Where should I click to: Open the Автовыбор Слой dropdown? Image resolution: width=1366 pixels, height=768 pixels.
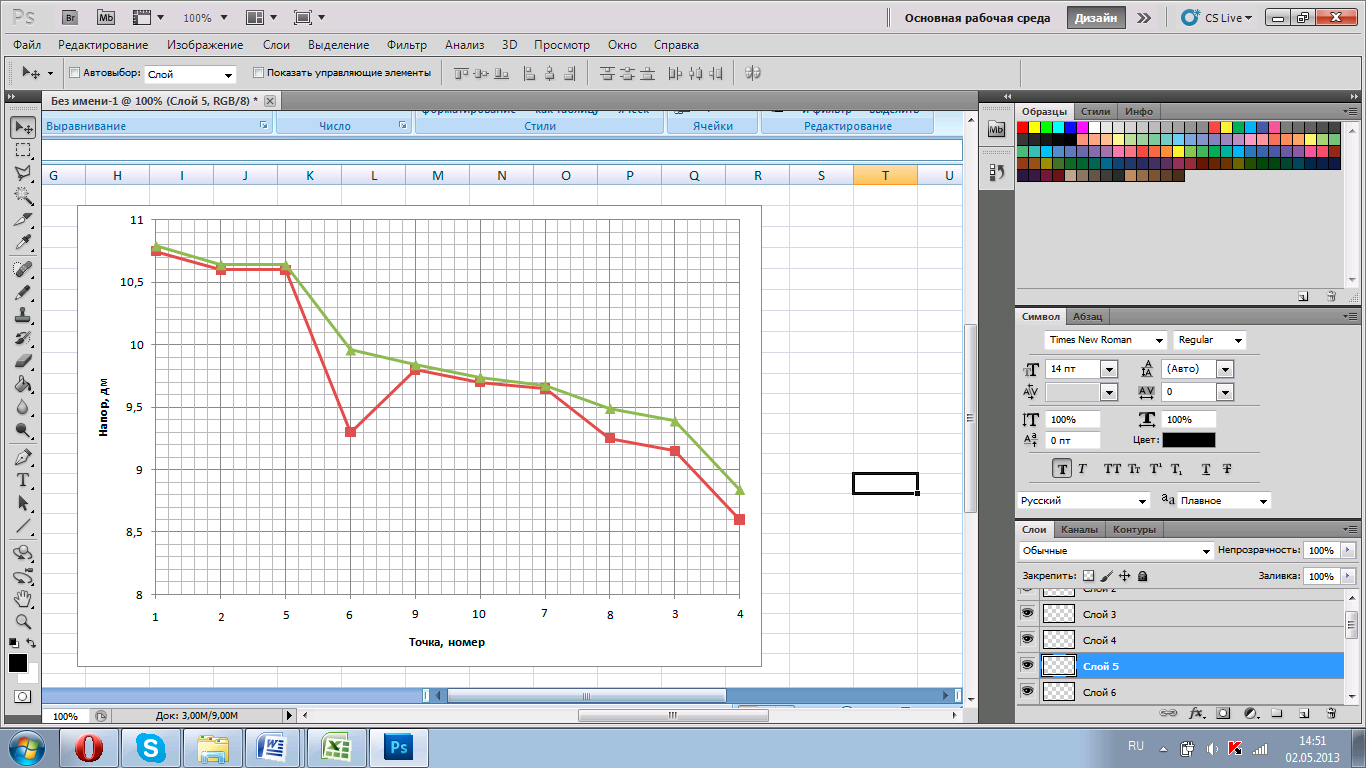click(x=229, y=75)
